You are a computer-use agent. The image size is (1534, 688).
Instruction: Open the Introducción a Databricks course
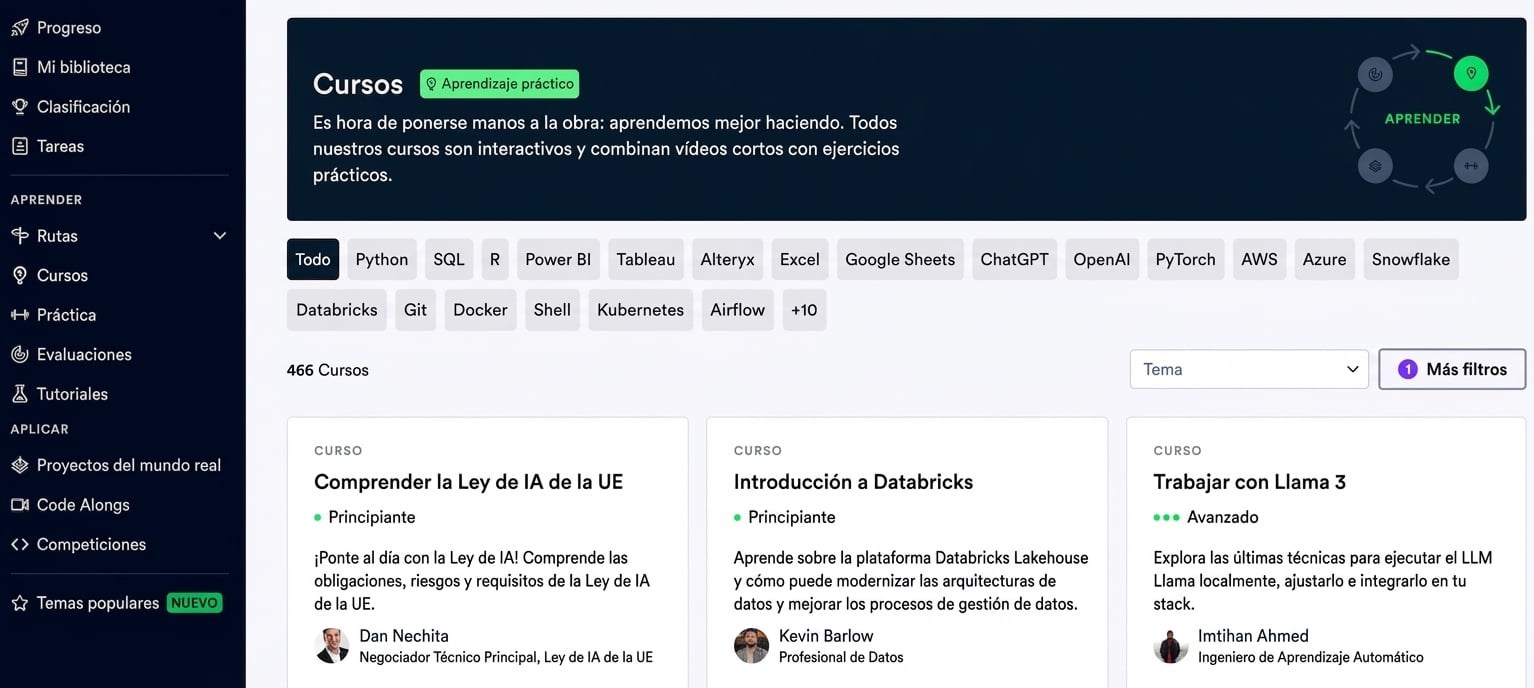coord(853,481)
